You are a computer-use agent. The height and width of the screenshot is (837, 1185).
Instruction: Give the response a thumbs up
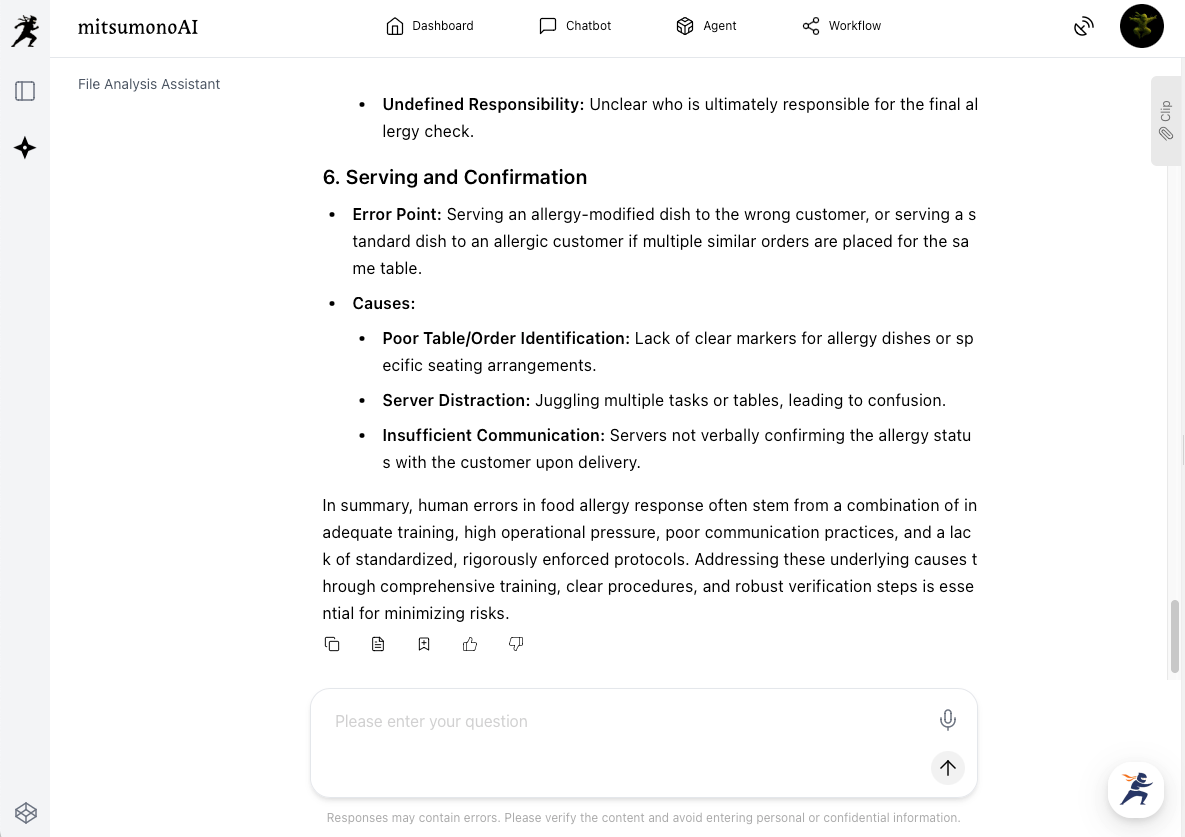coord(470,644)
